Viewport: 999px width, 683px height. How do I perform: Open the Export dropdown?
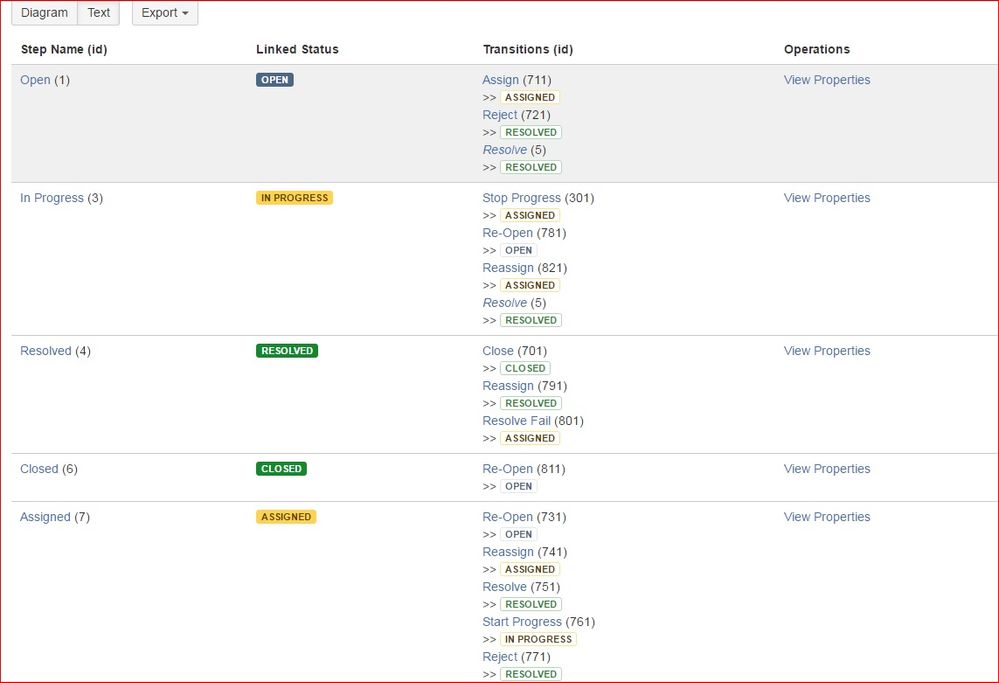pyautogui.click(x=165, y=13)
